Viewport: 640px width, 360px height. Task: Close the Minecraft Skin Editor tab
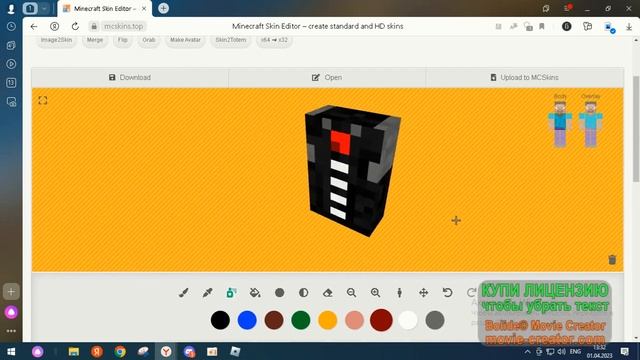click(144, 8)
